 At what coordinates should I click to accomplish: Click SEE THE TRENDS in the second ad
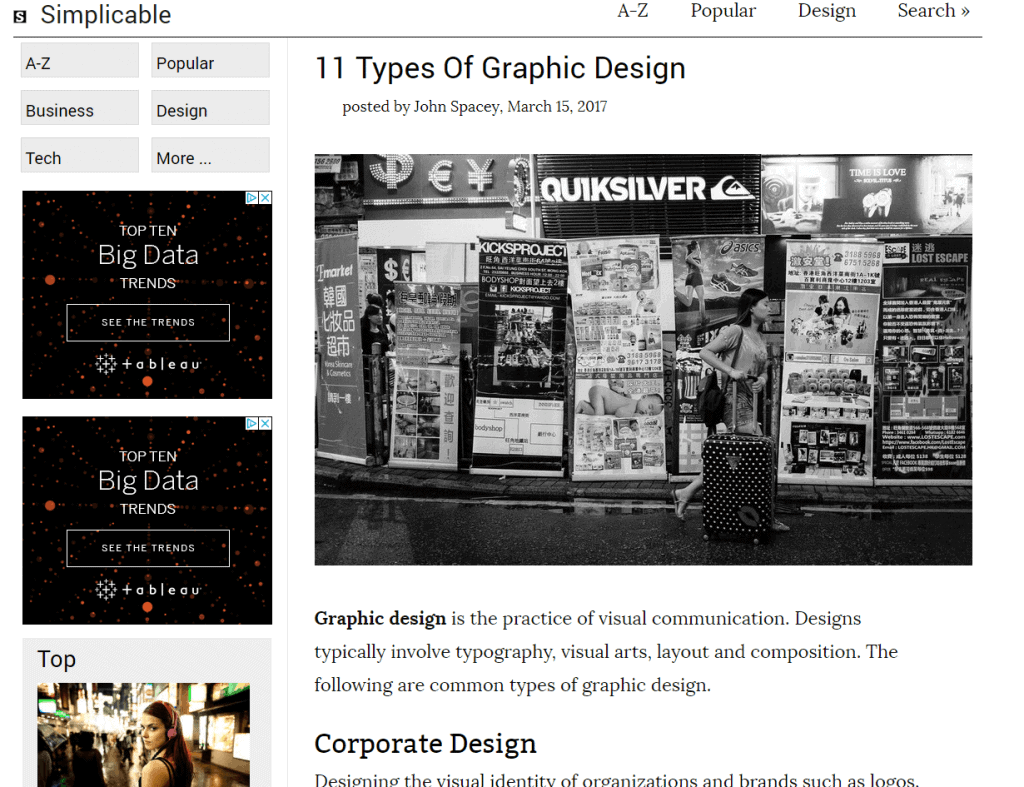(x=148, y=548)
